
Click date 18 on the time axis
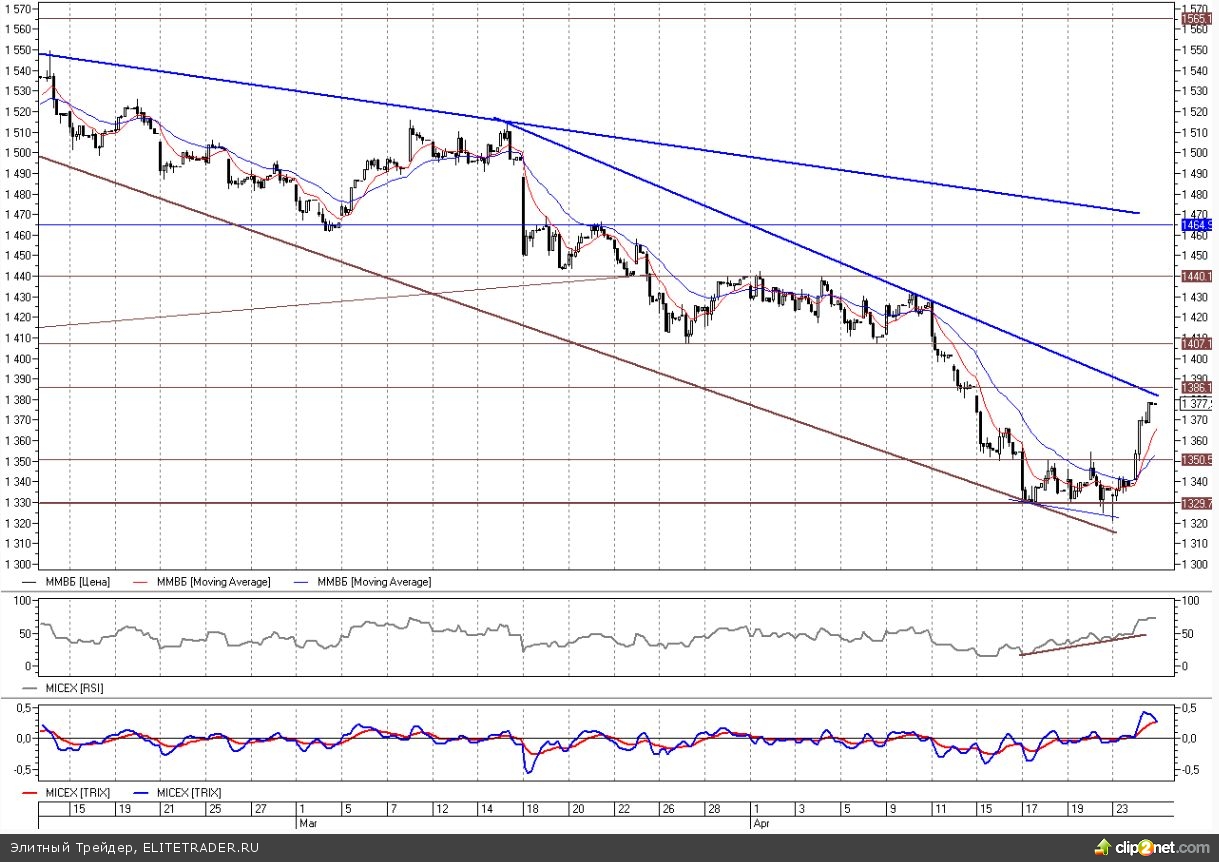click(x=533, y=808)
